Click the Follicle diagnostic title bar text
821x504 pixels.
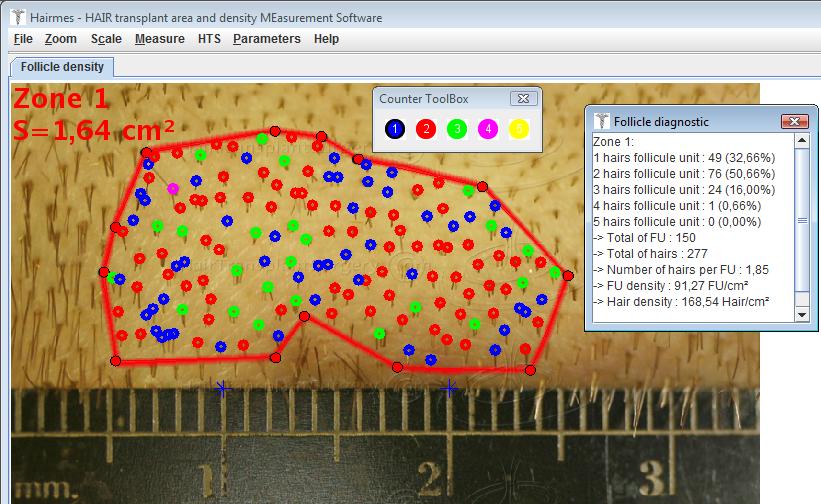(x=661, y=122)
